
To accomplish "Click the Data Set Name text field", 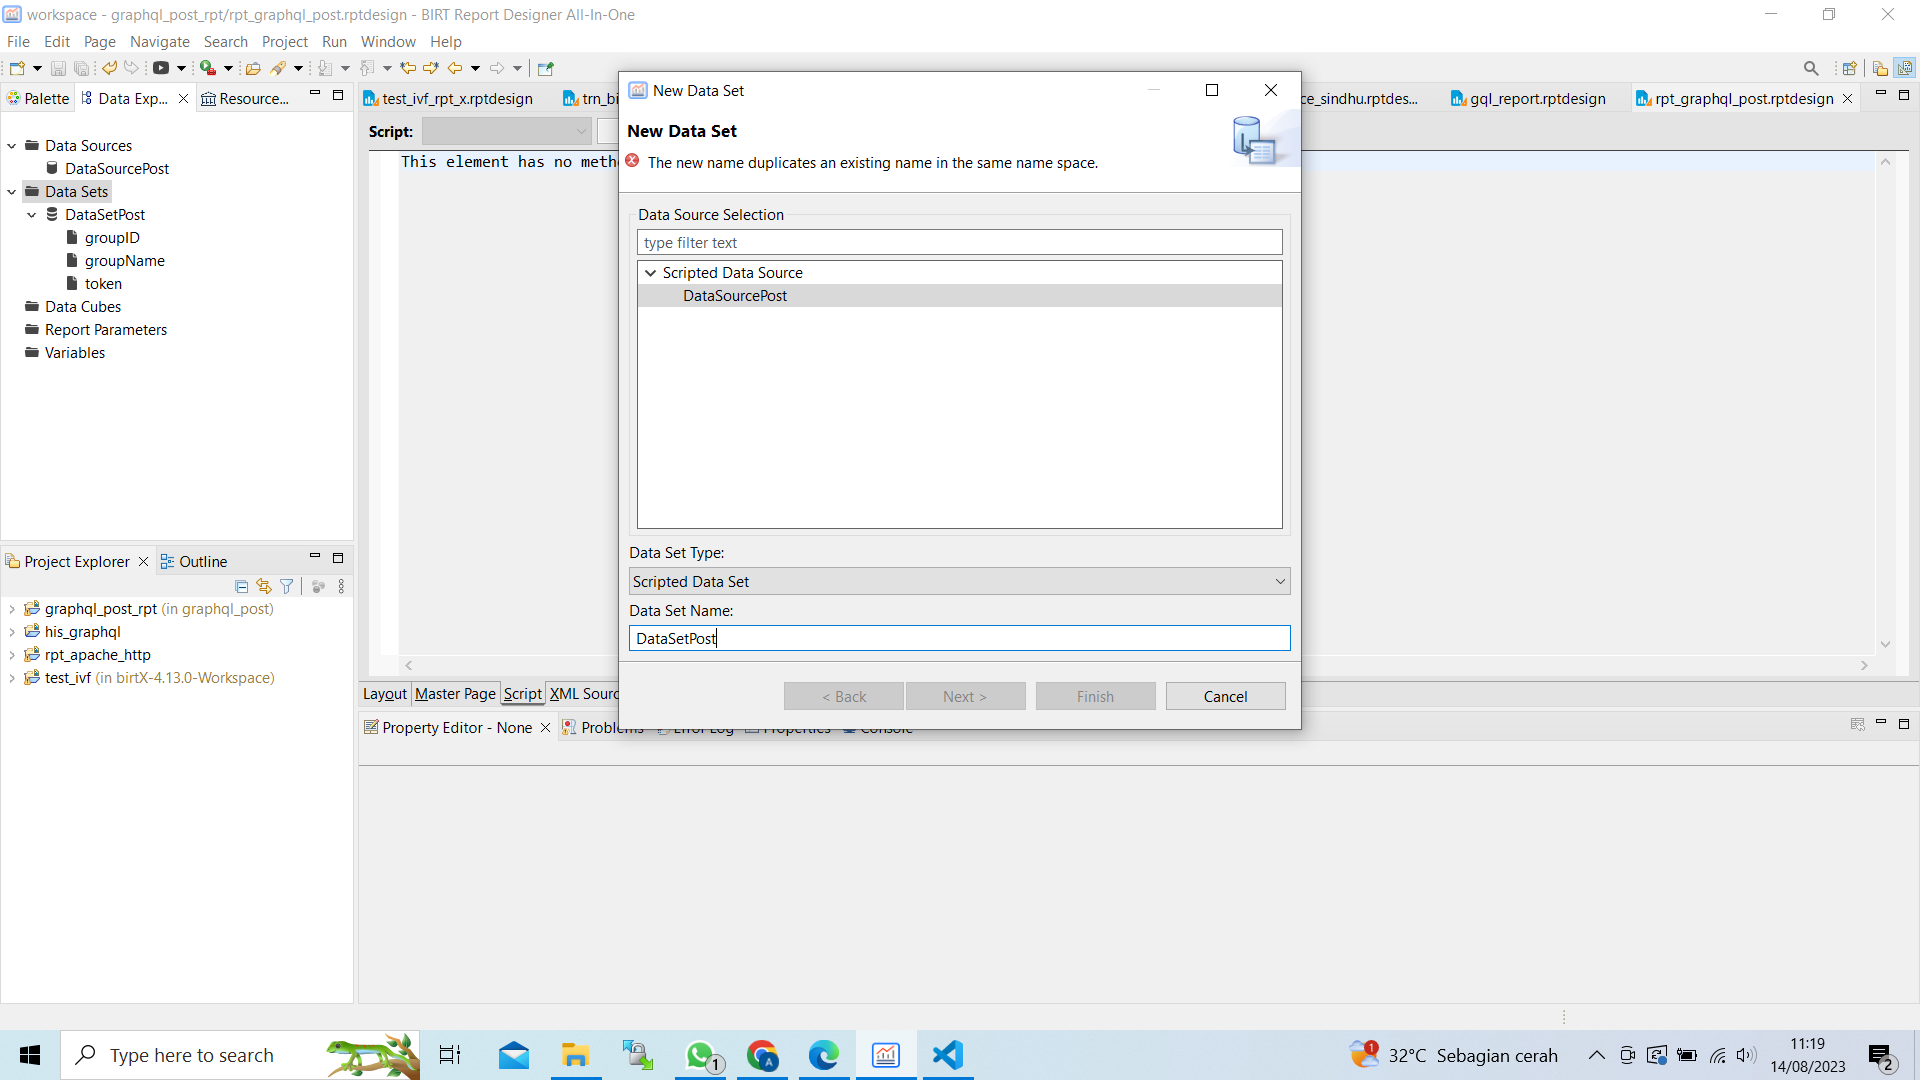I will (959, 638).
